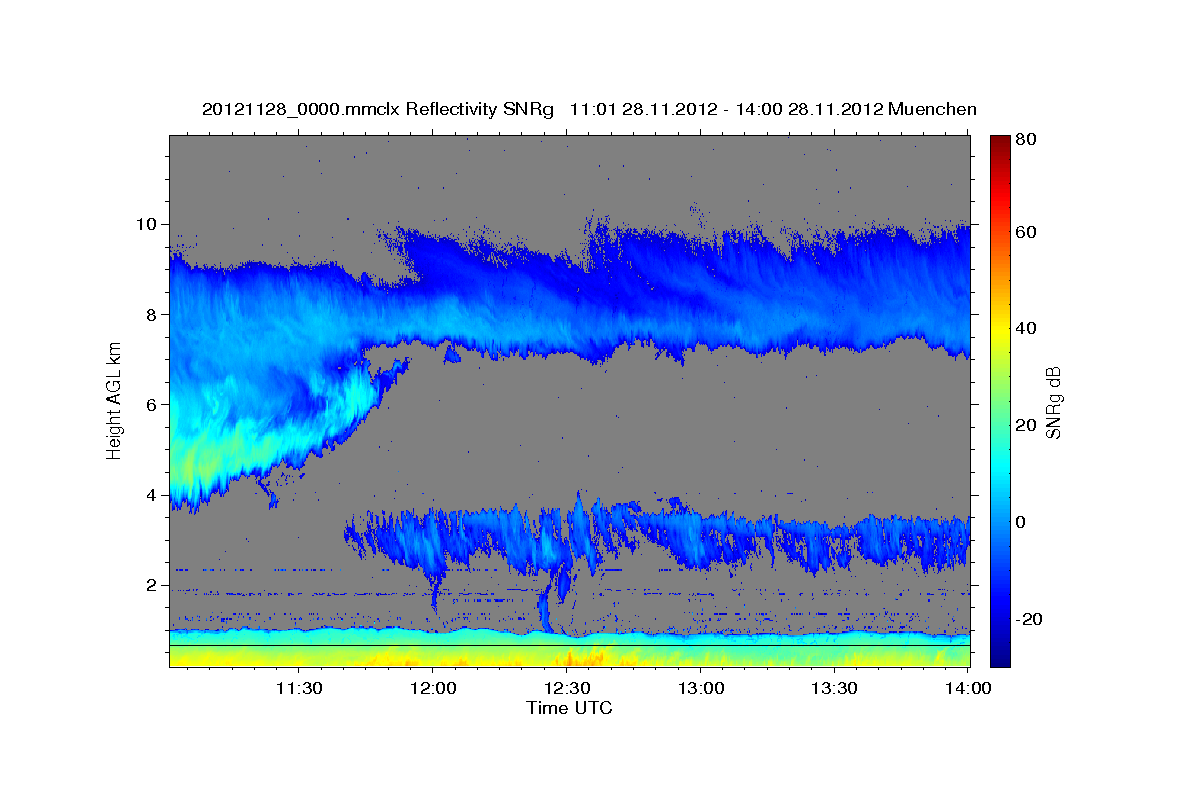Viewport: 1200px width, 800px height.
Task: Click the 'Time UTC' axis label
Action: (x=569, y=708)
